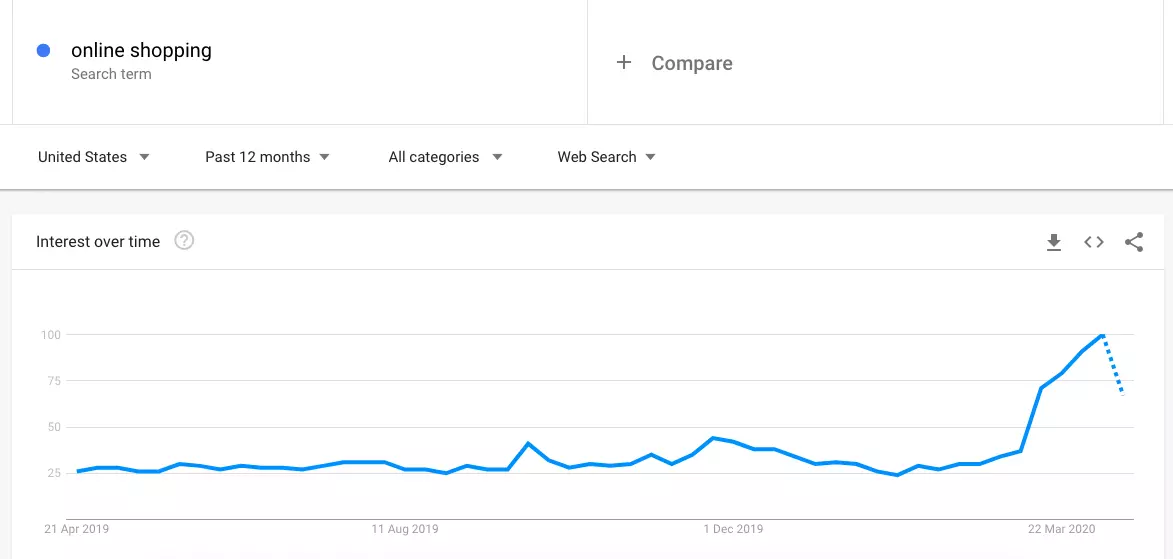Click the plus icon beside Compare
1173x559 pixels.
[x=624, y=62]
